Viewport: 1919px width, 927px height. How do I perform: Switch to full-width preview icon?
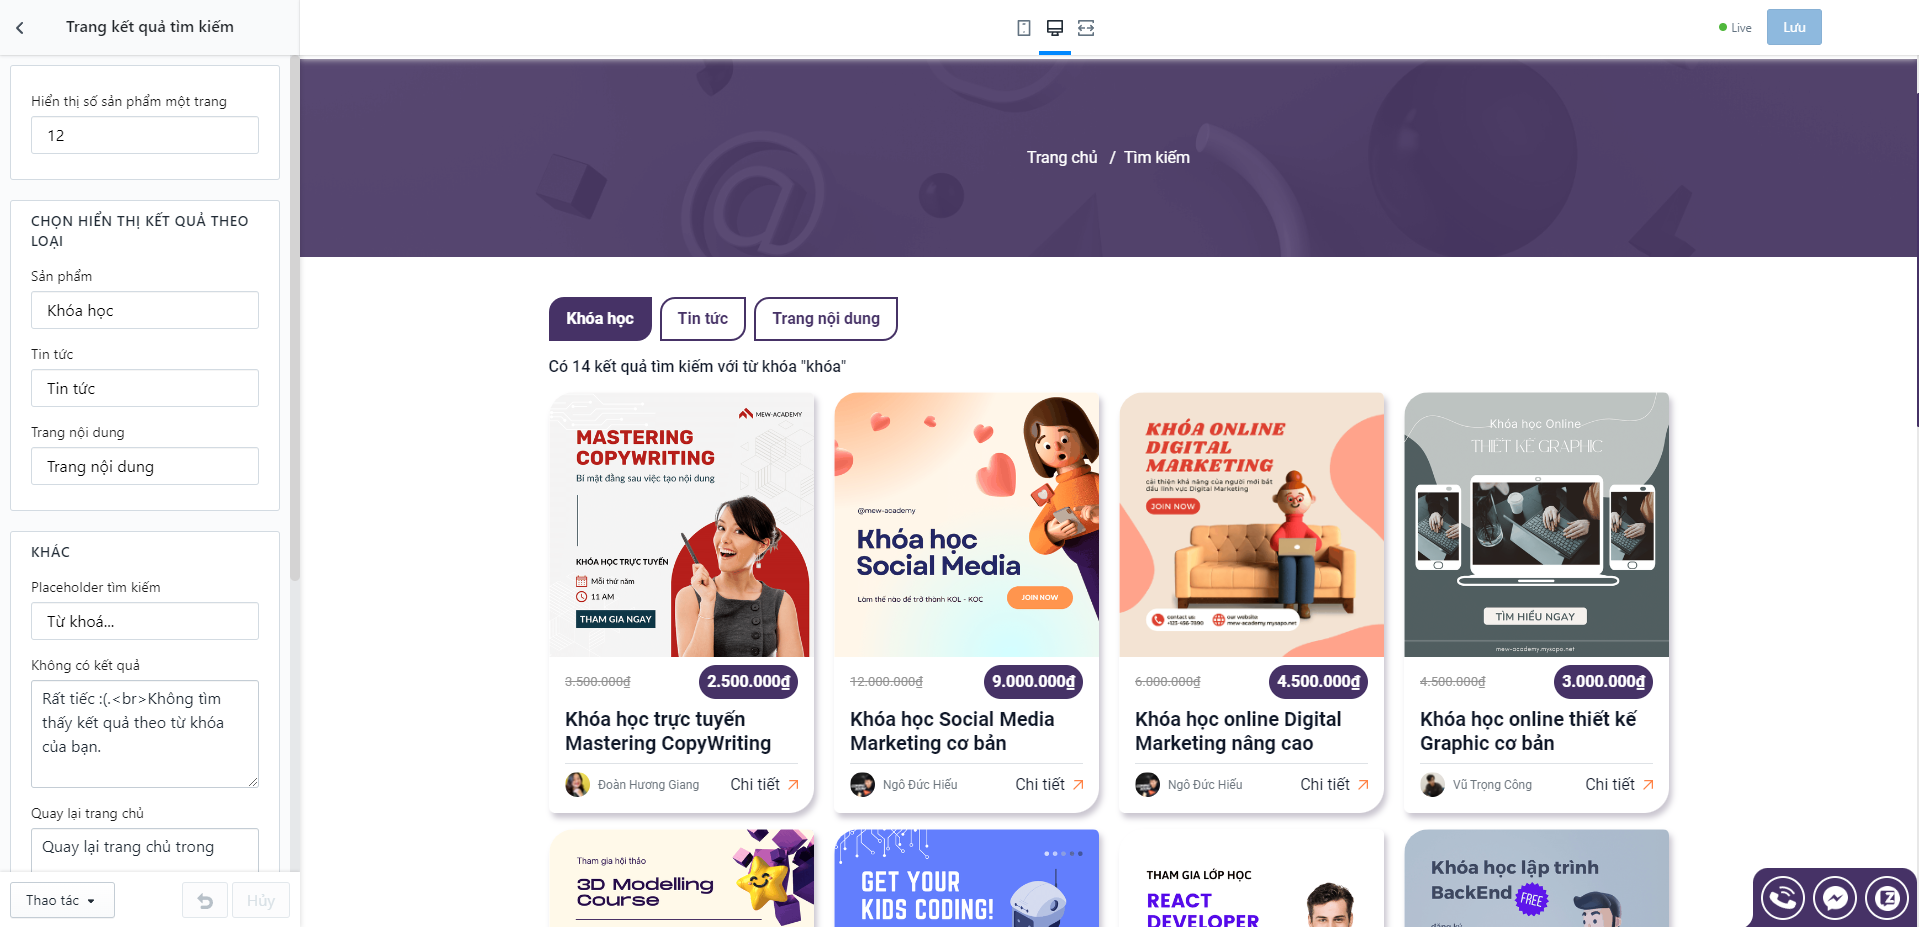tap(1086, 28)
